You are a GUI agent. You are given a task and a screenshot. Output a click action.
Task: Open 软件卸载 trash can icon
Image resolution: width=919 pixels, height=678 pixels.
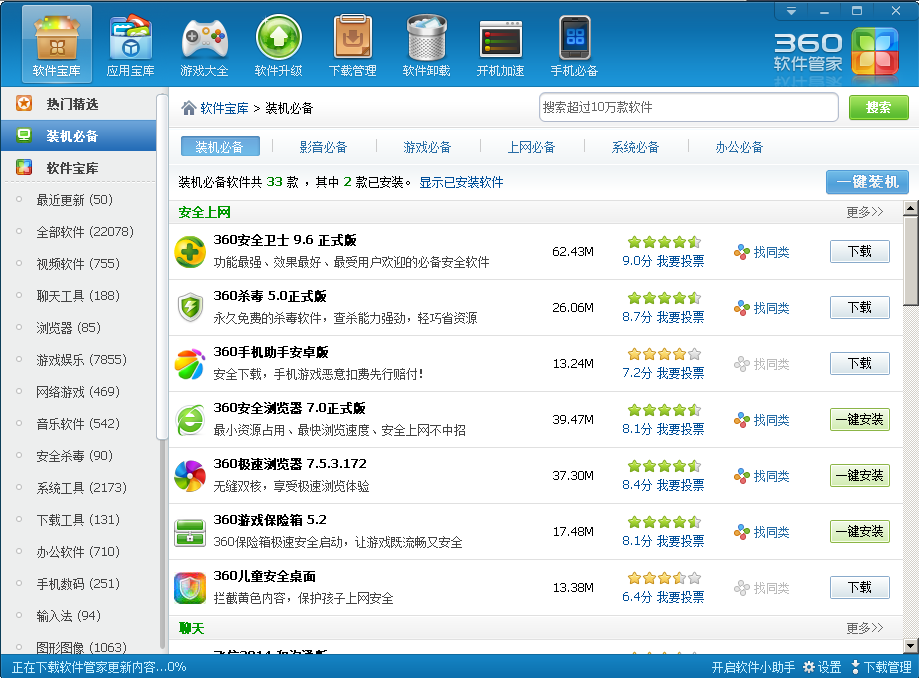[426, 45]
